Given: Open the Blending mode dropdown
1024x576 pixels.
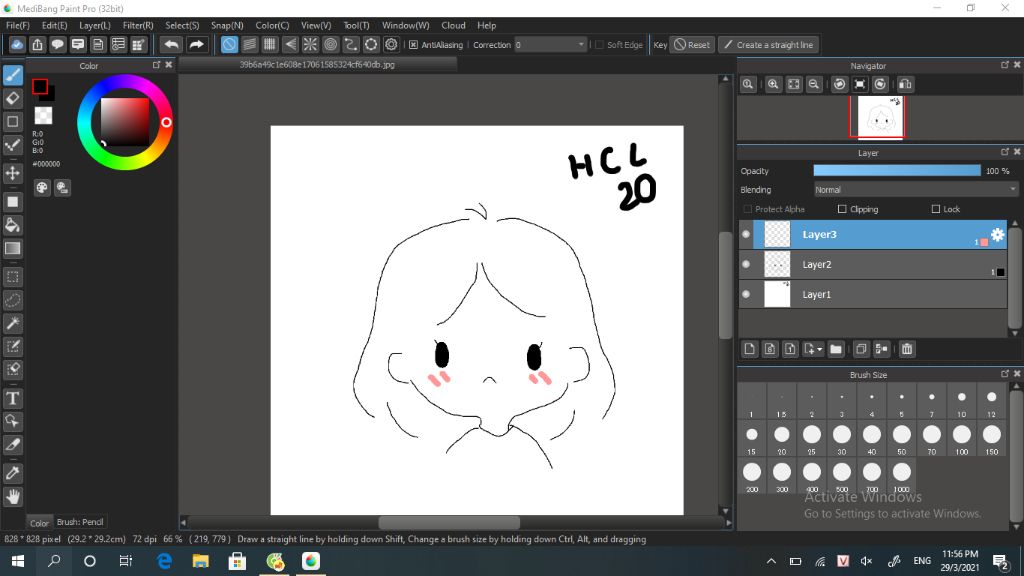Looking at the screenshot, I should tap(915, 190).
